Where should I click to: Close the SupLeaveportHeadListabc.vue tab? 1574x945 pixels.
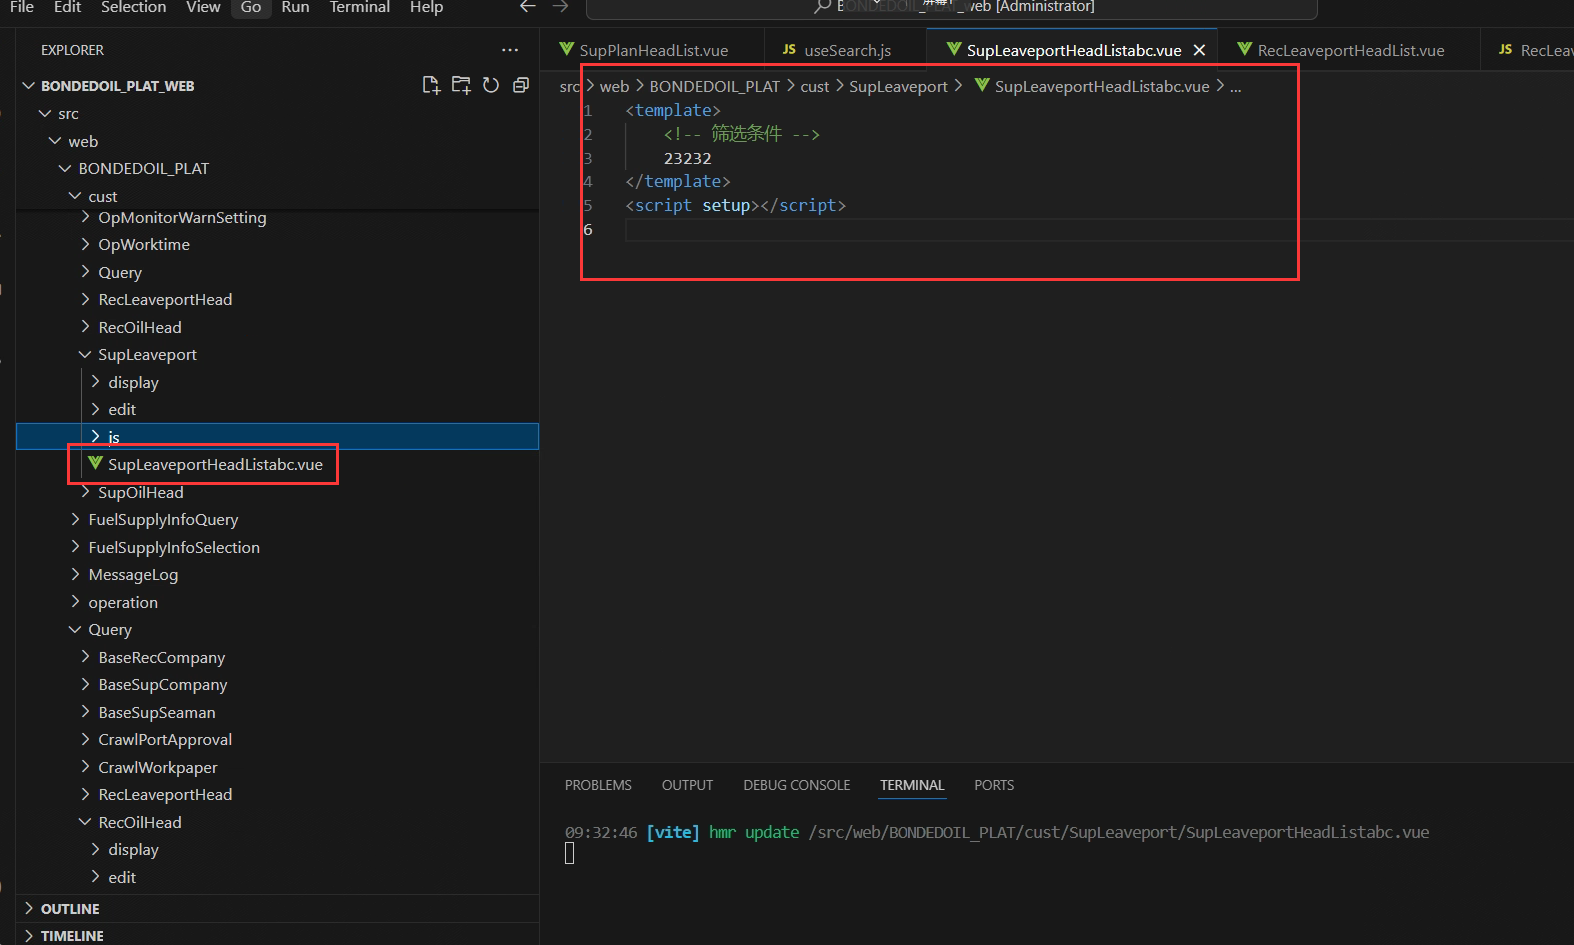coord(1199,50)
